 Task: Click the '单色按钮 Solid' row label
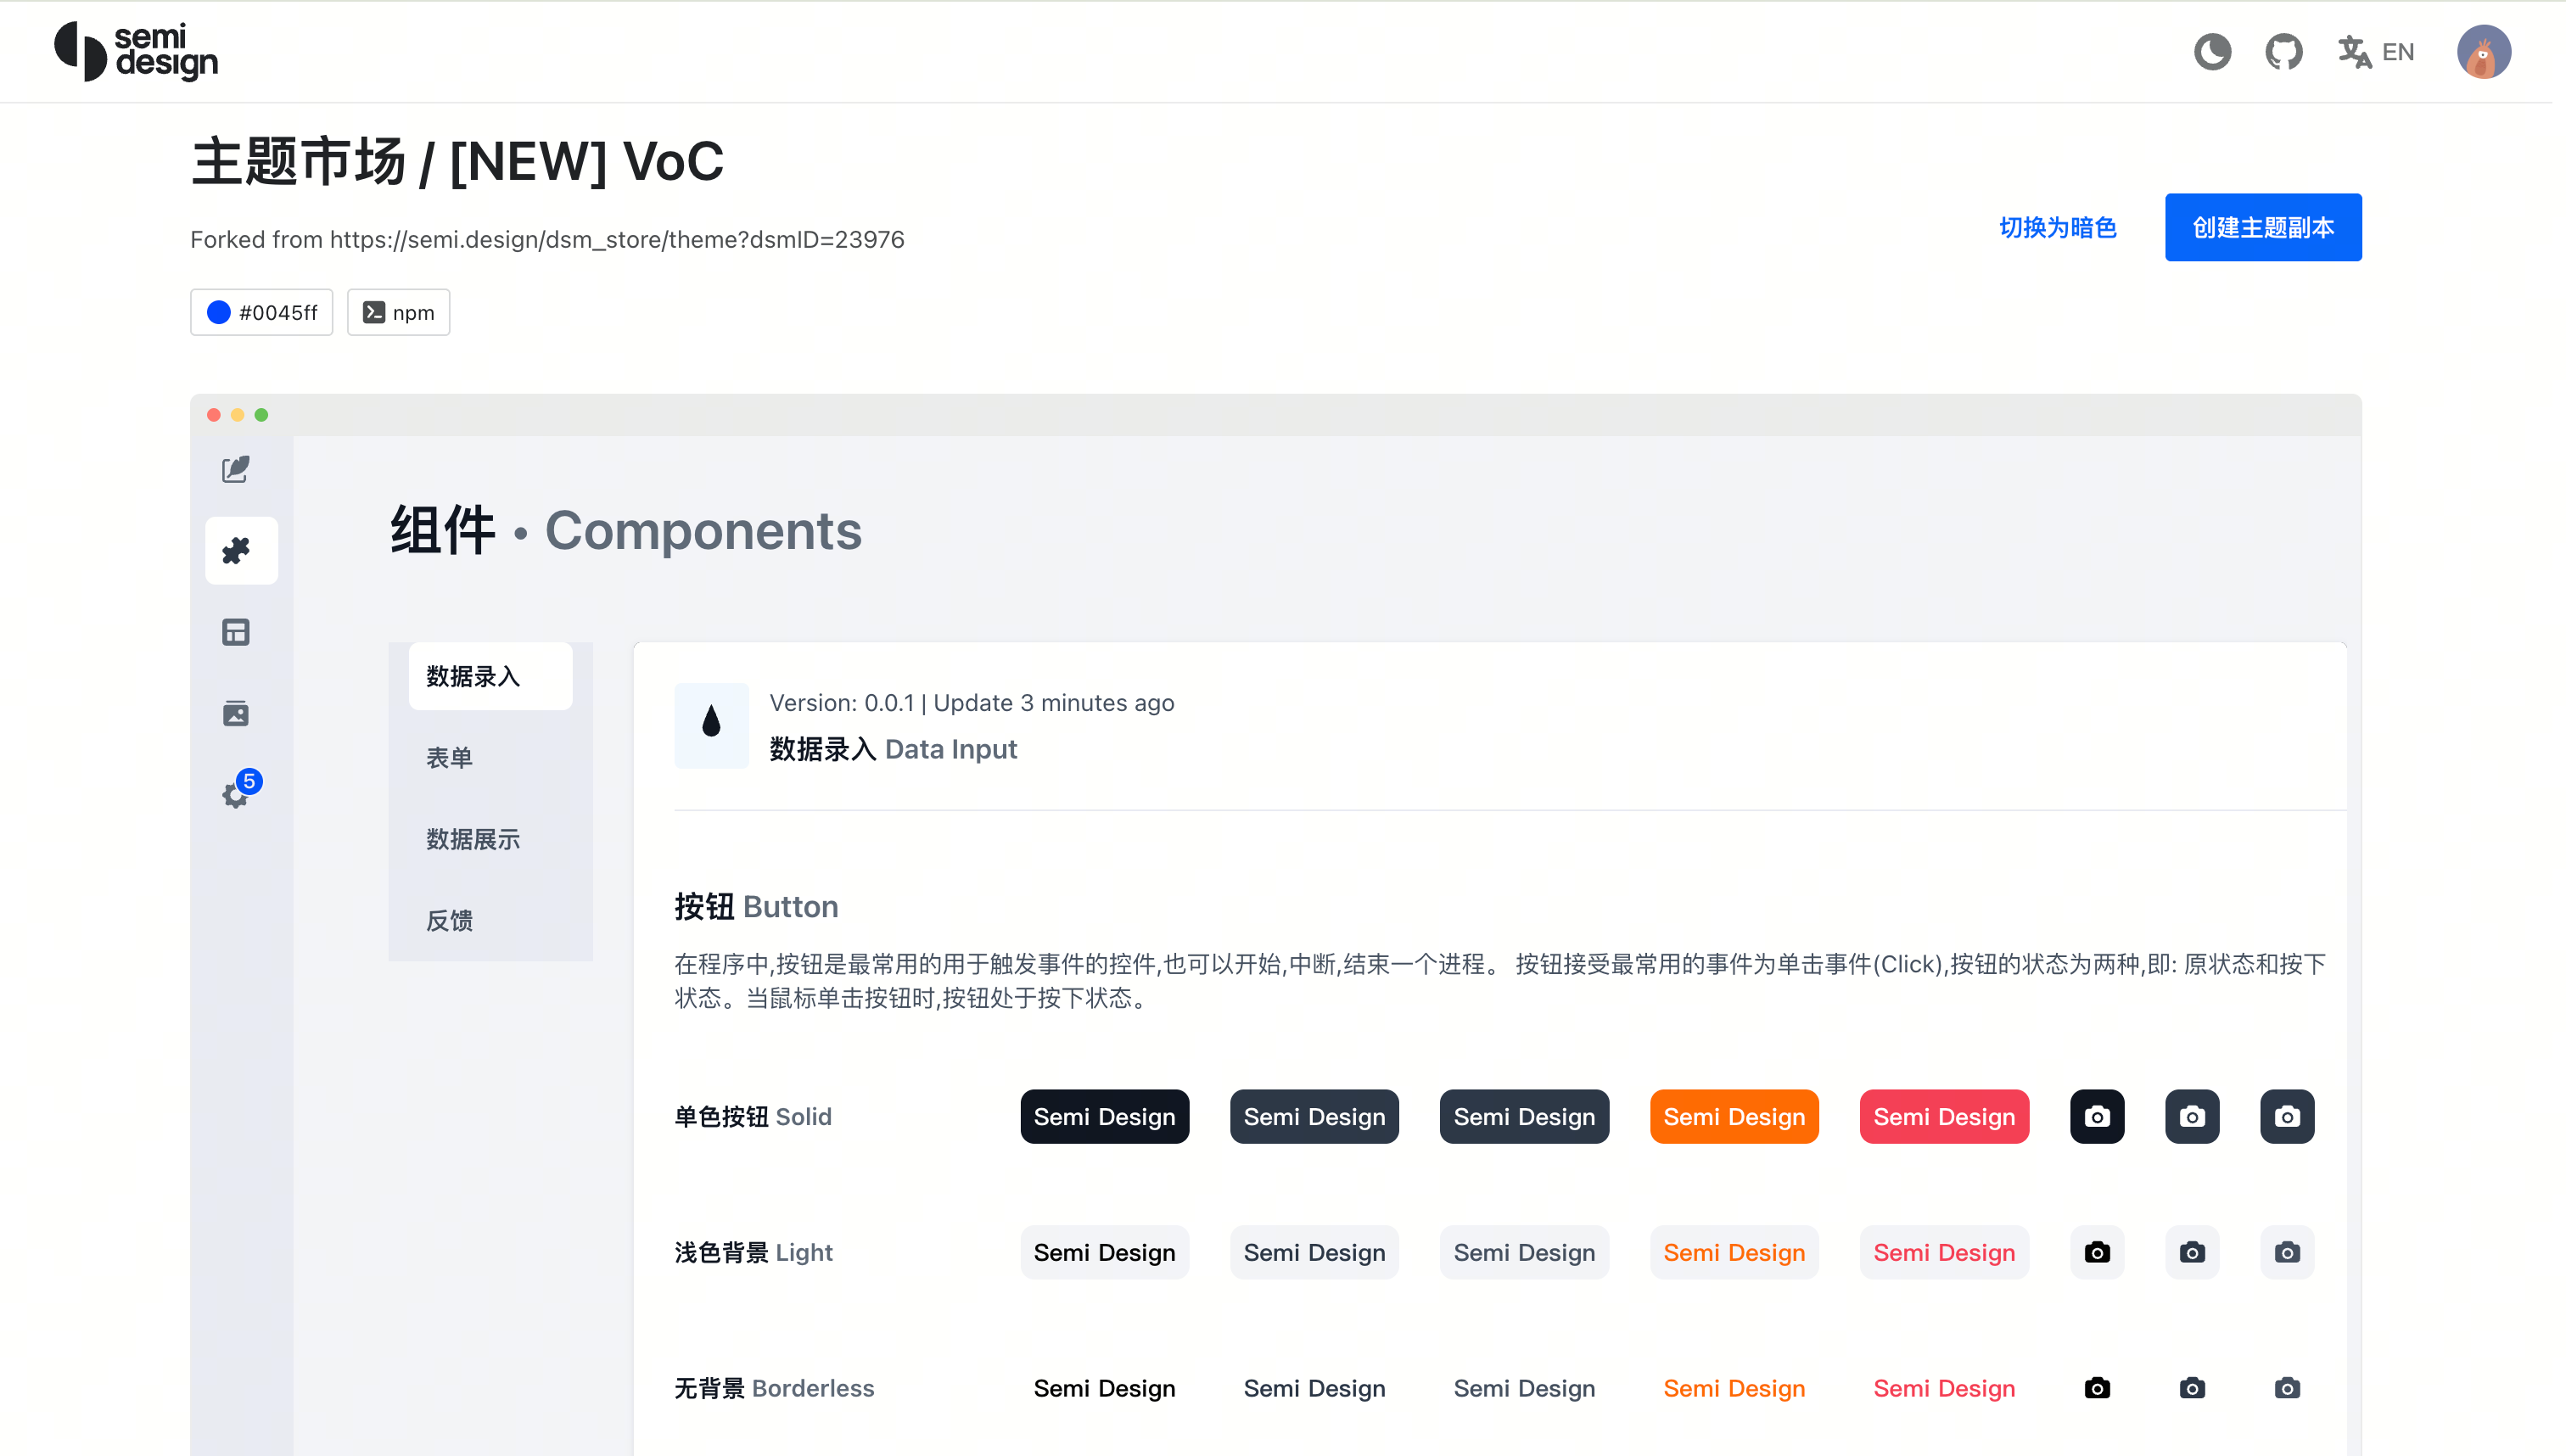coord(753,1116)
